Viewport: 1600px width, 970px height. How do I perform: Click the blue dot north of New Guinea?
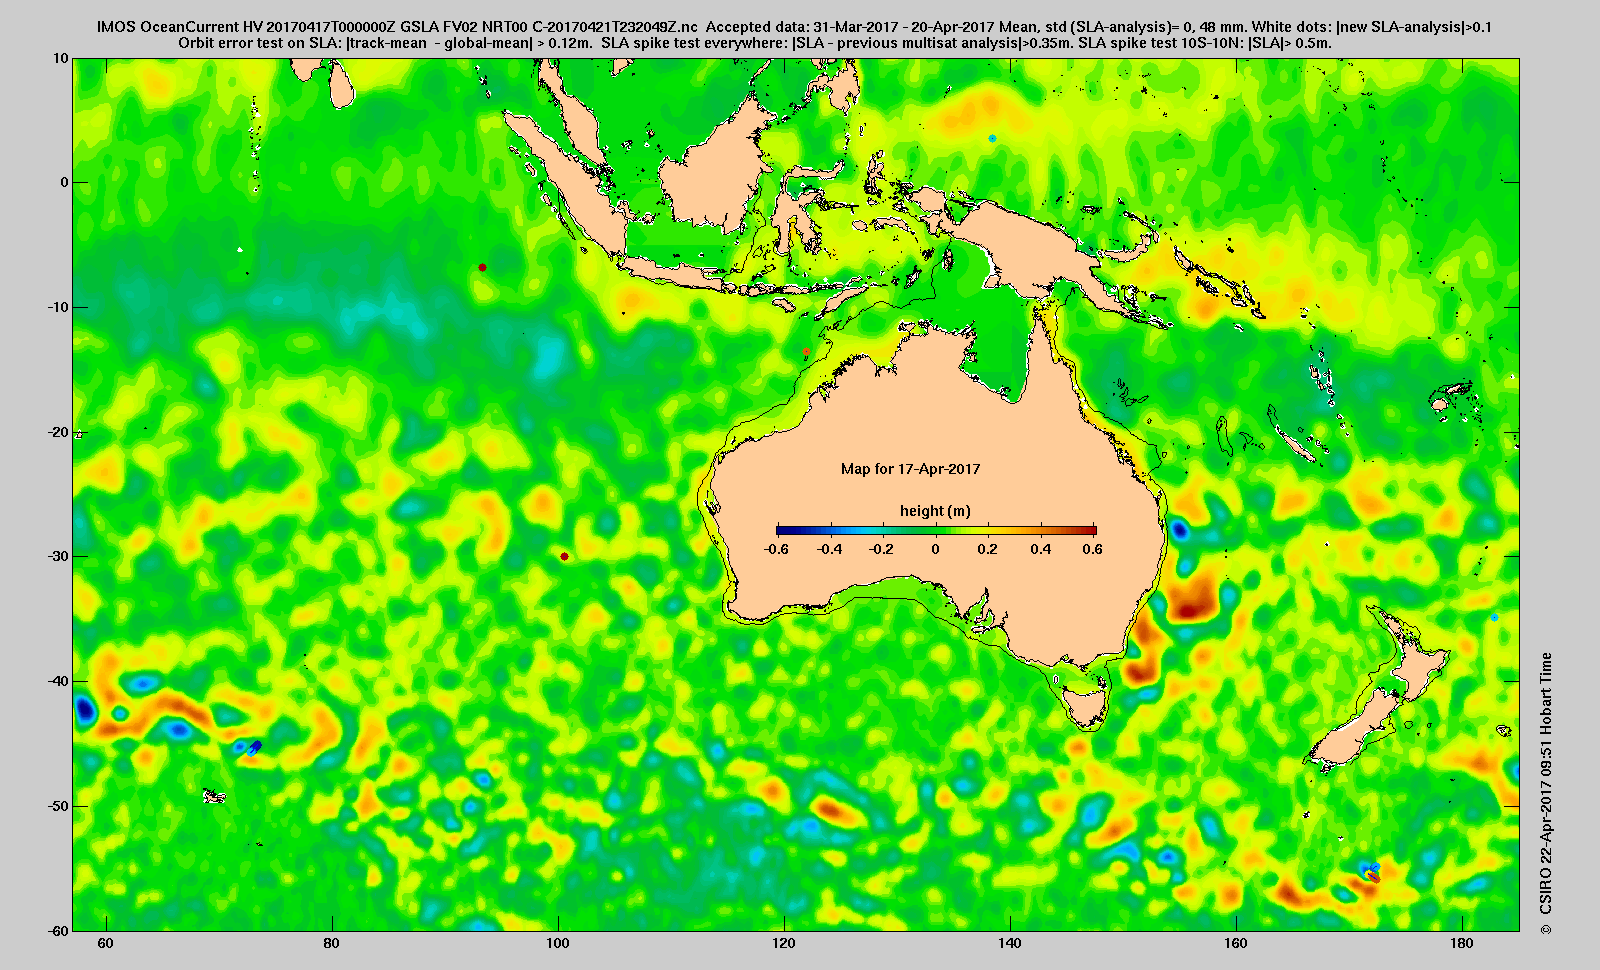pyautogui.click(x=992, y=139)
